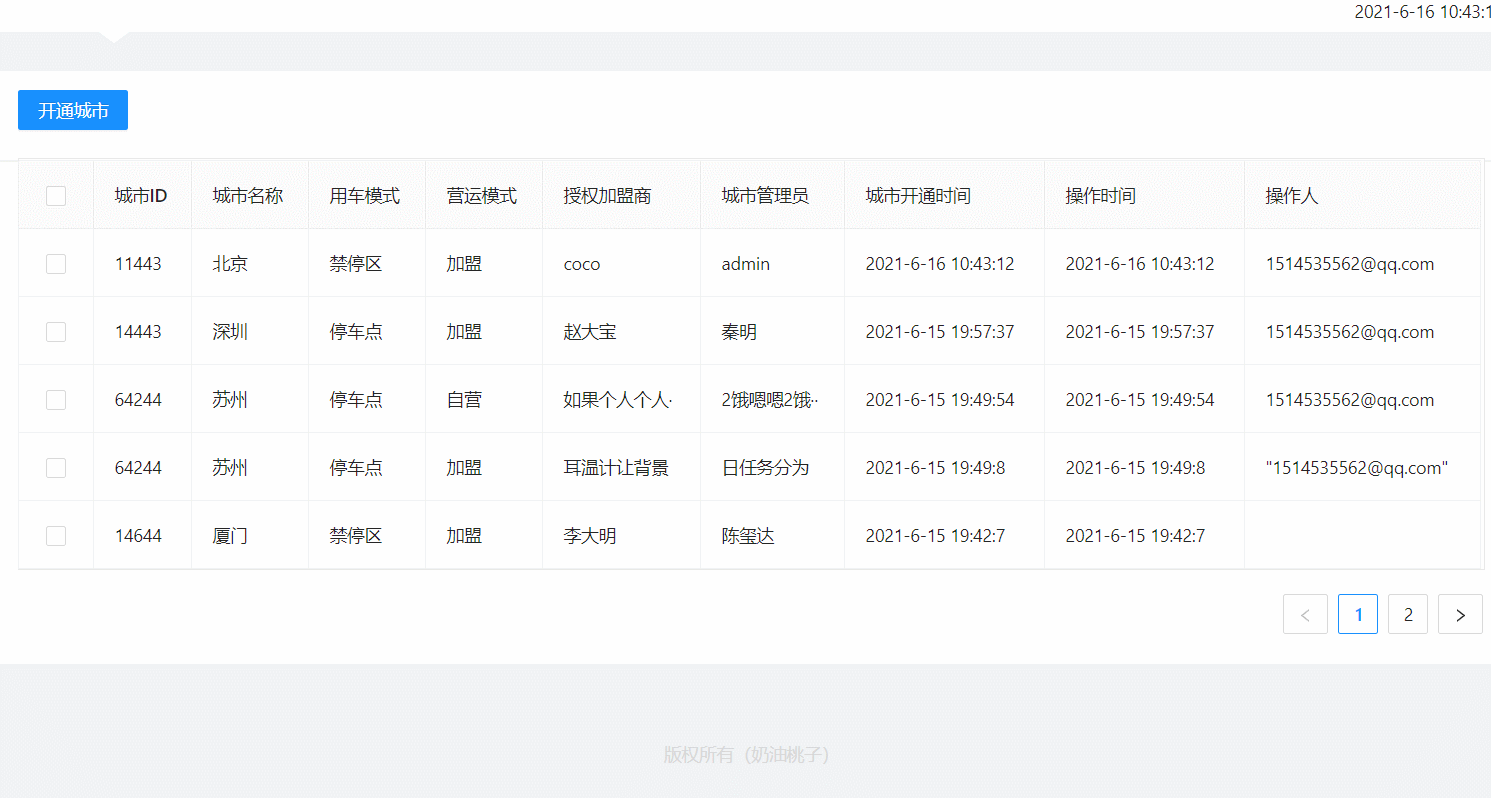1491x798 pixels.
Task: Click the next page arrow icon
Action: tap(1460, 614)
